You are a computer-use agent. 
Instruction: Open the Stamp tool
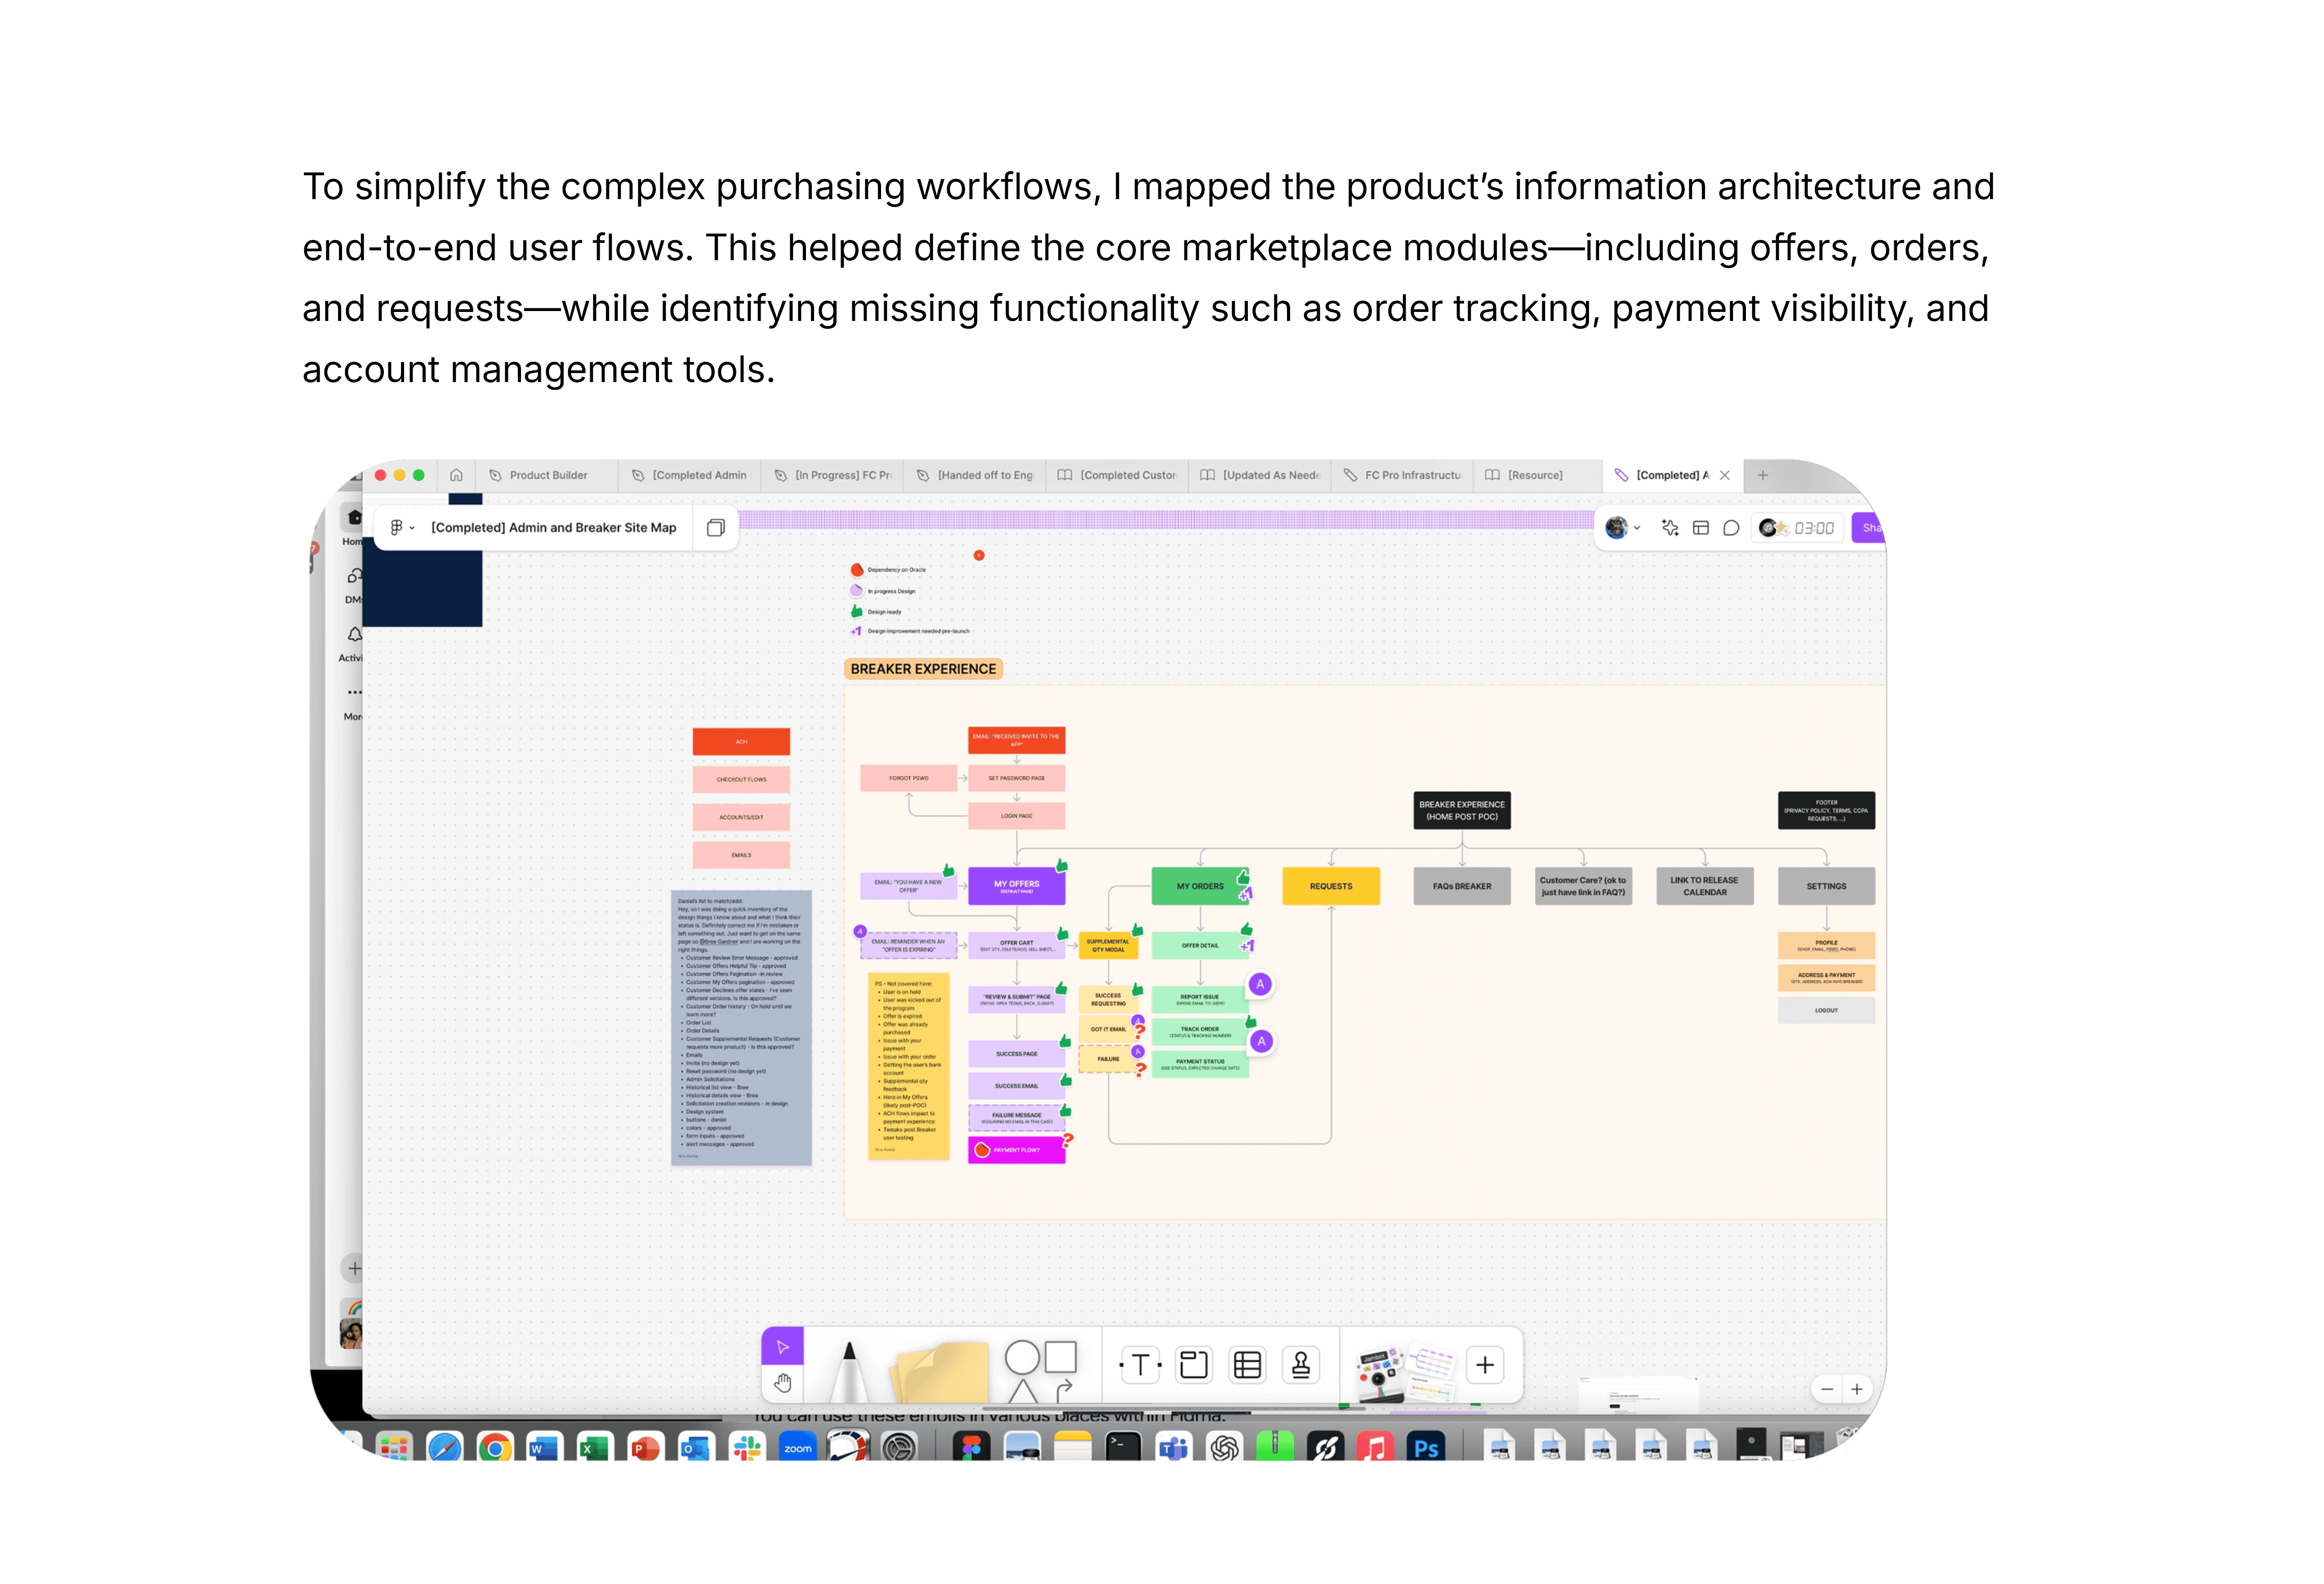click(x=1301, y=1365)
